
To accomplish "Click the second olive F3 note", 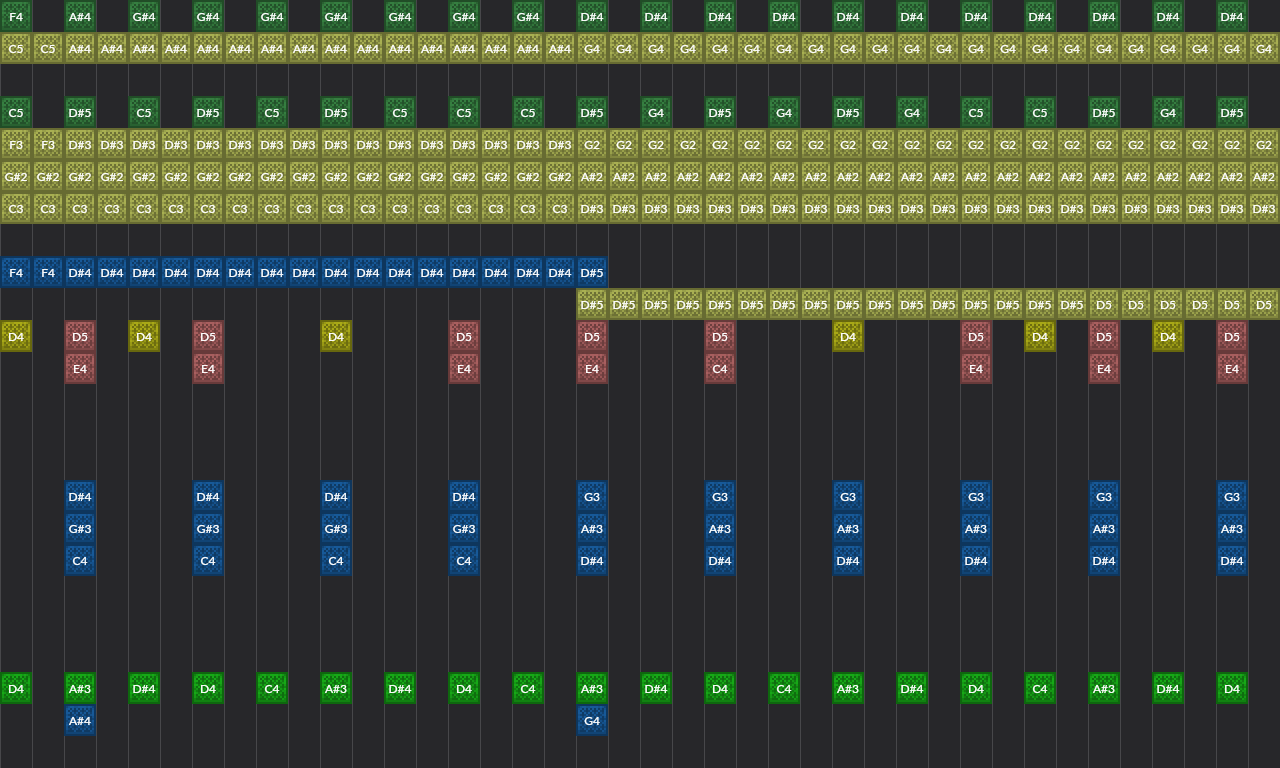I will point(48,145).
